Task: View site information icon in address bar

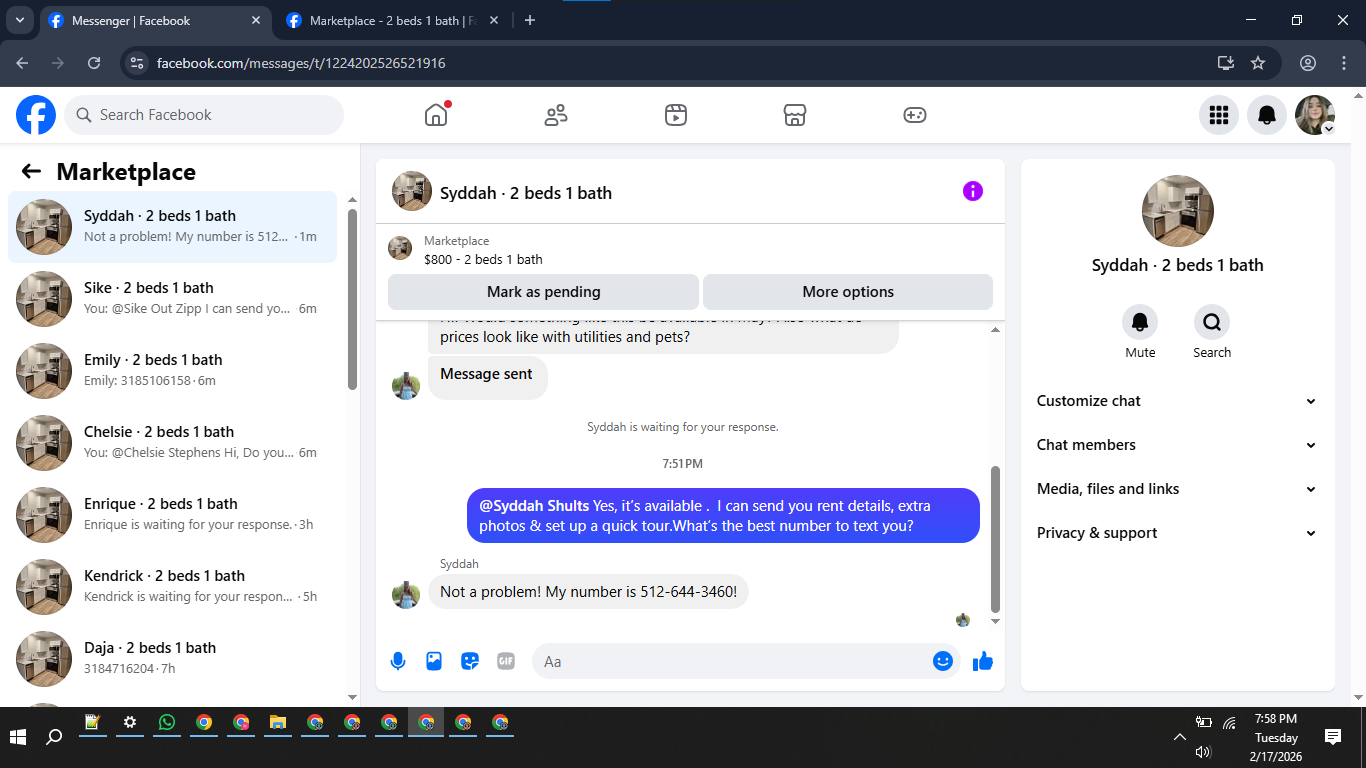Action: click(137, 63)
